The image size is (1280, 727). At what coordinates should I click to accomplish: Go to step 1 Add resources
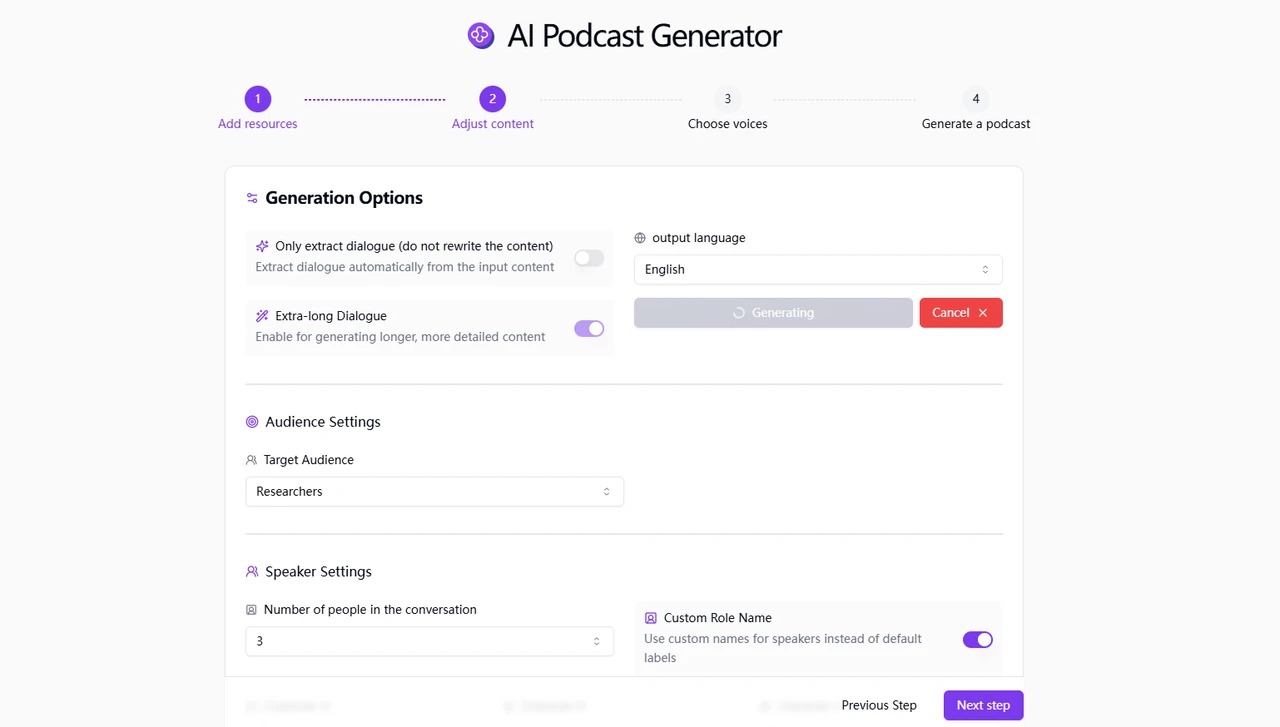(258, 109)
